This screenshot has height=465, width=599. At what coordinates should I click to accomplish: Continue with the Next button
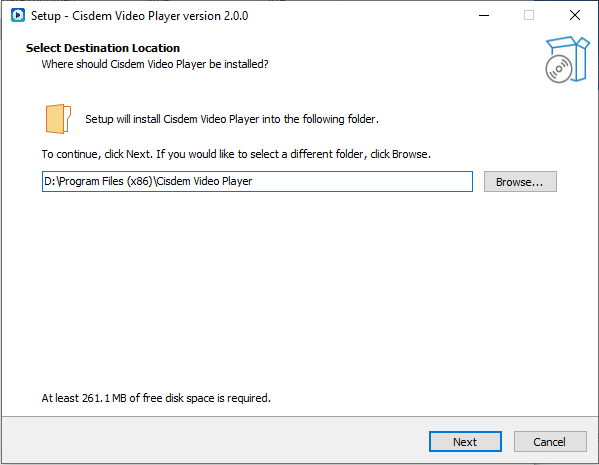[x=465, y=442]
